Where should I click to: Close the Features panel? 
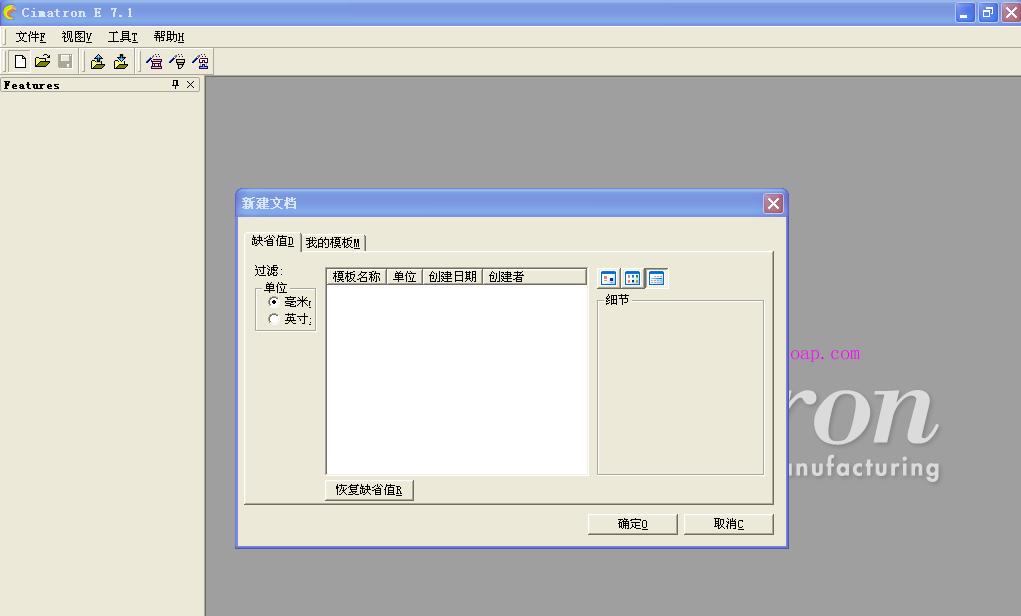coord(190,85)
